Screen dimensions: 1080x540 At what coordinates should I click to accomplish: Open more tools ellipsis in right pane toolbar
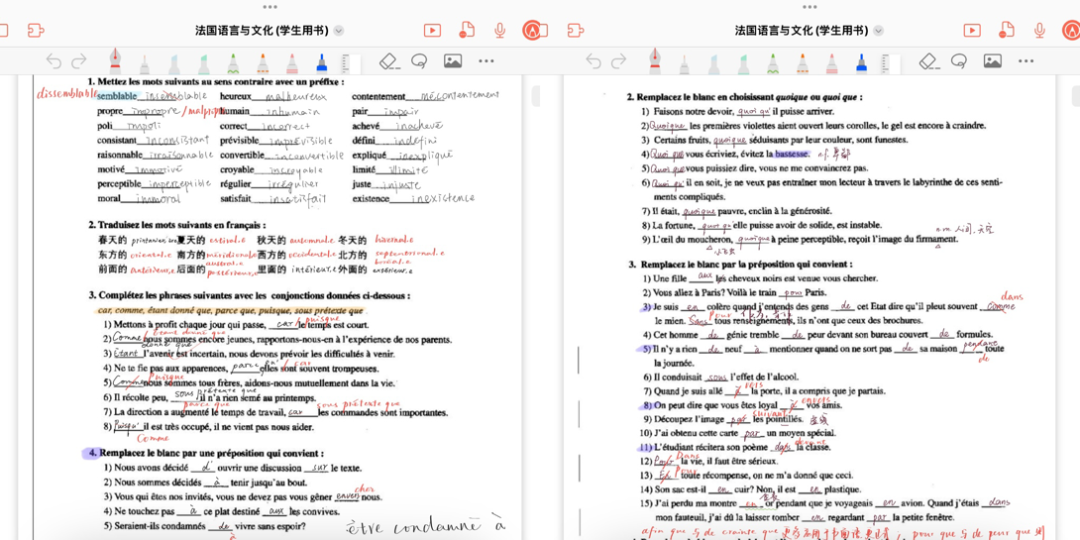point(1026,62)
